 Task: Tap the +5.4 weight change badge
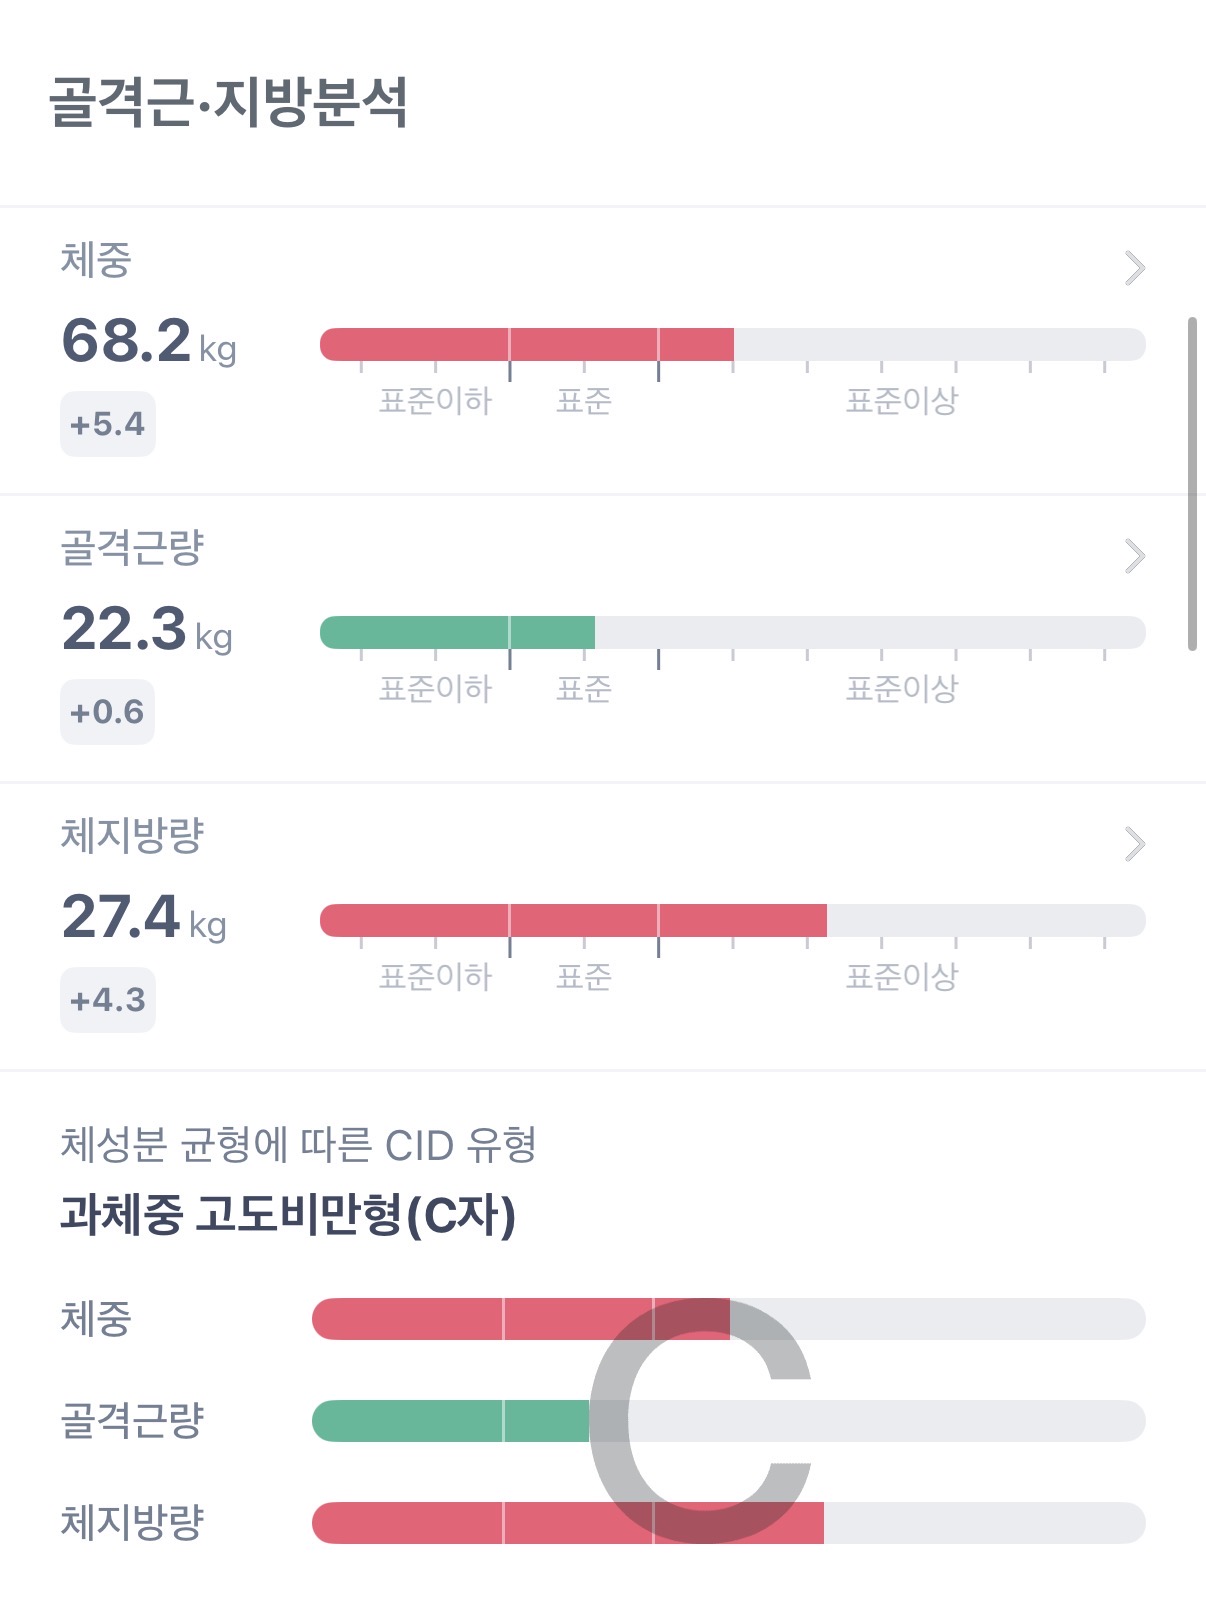[108, 424]
